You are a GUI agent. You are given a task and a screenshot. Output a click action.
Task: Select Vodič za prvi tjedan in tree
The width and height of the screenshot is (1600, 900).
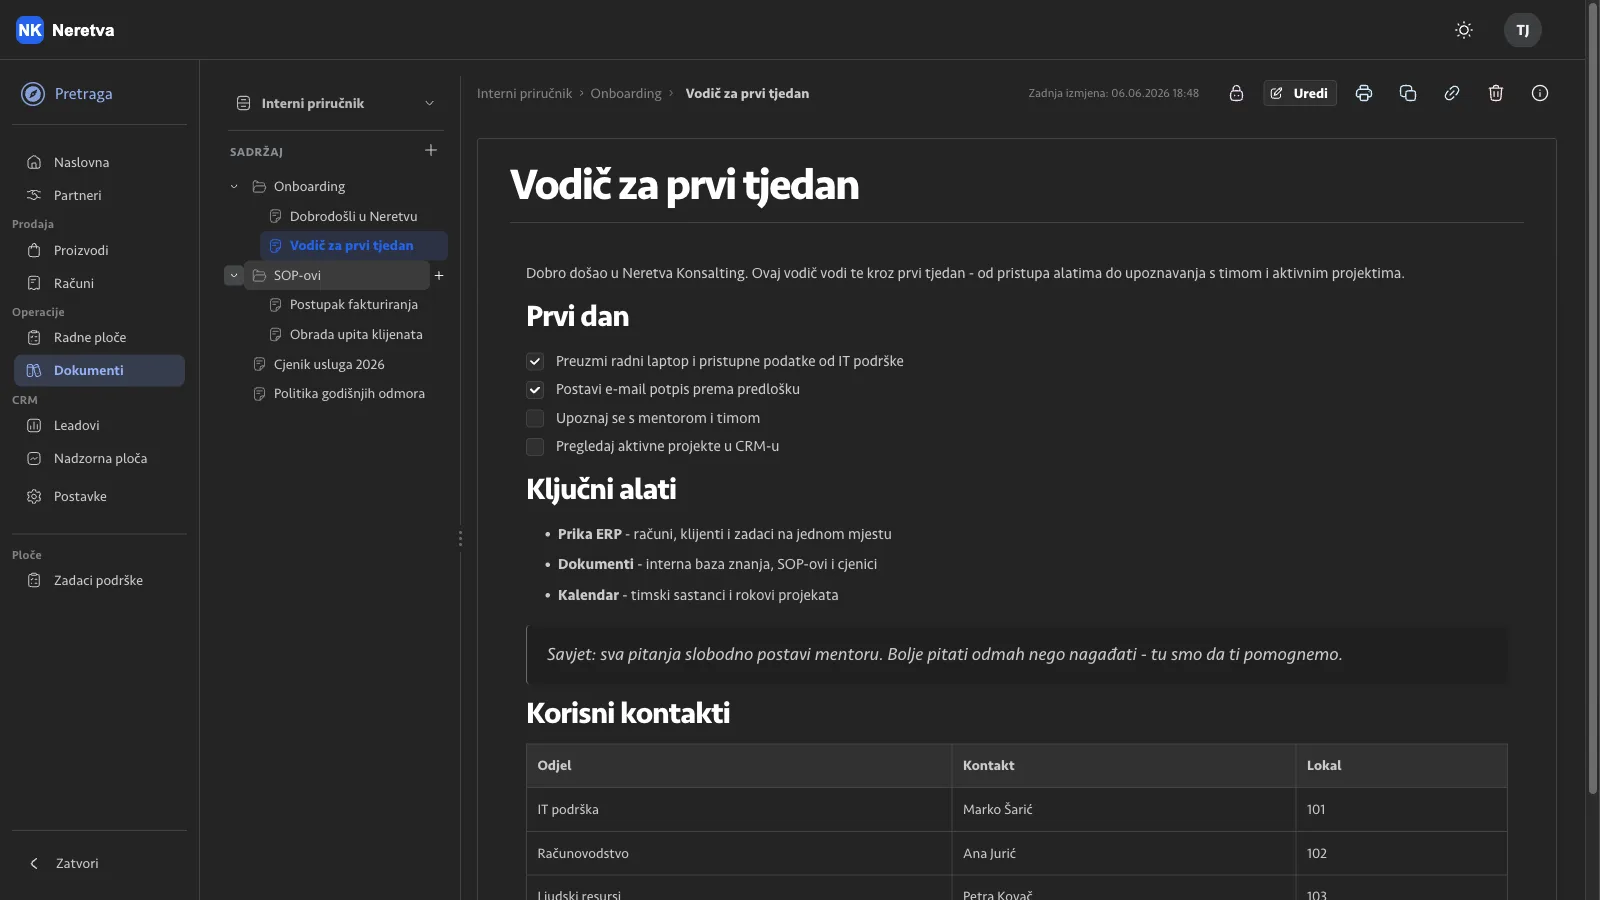[x=353, y=245]
